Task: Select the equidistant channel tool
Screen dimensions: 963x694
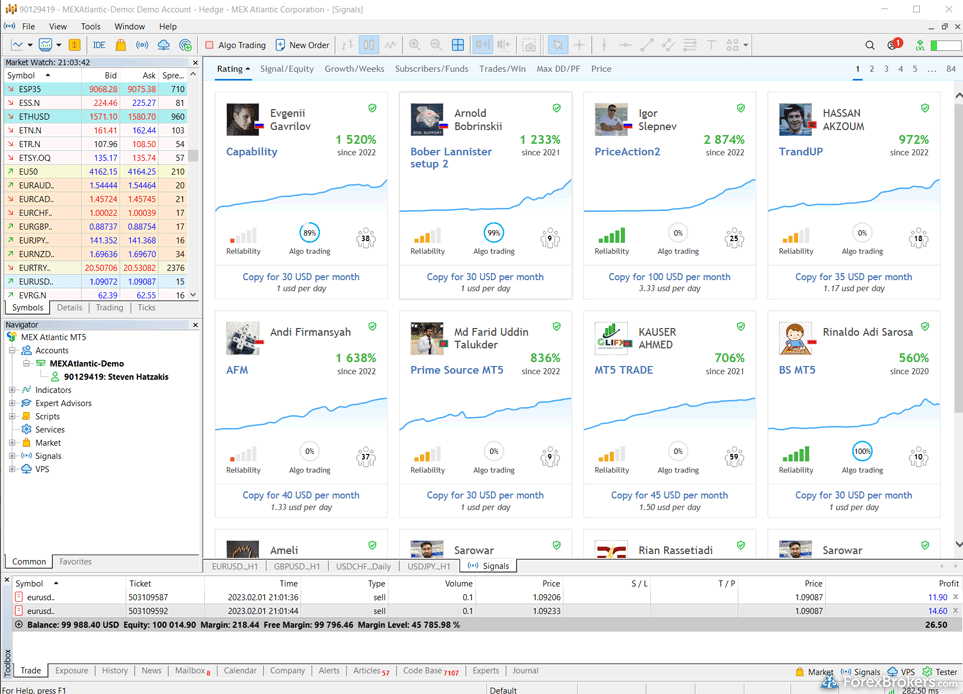Action: click(x=668, y=45)
